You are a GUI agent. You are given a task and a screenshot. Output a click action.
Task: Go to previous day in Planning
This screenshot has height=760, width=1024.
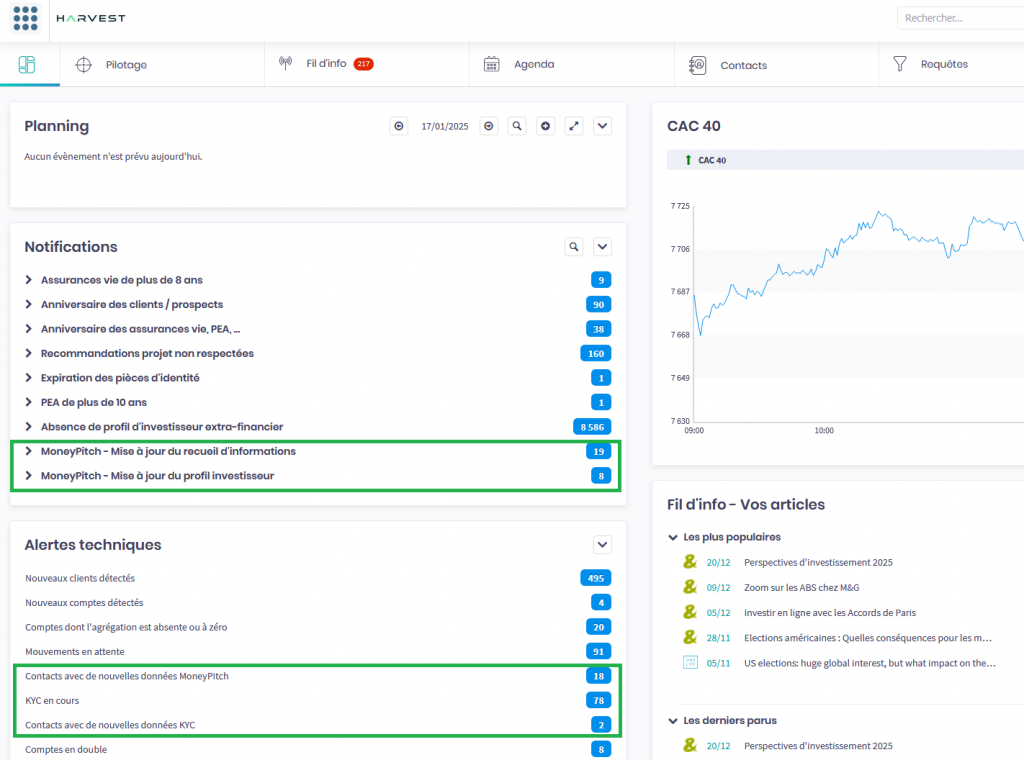[399, 126]
